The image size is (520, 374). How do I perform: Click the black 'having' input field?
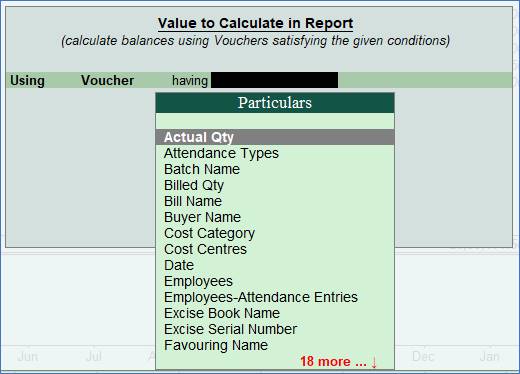point(275,80)
